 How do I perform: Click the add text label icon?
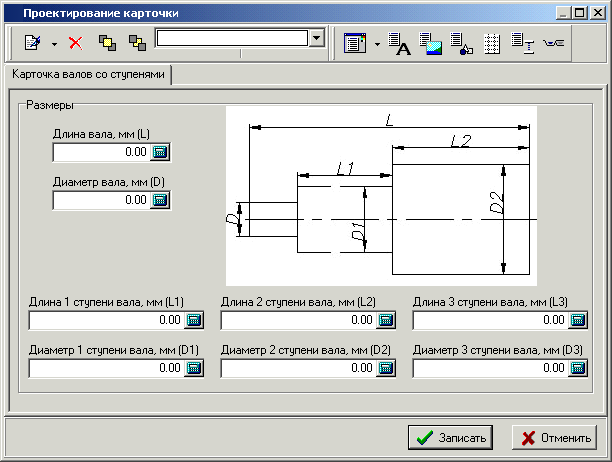pyautogui.click(x=400, y=43)
